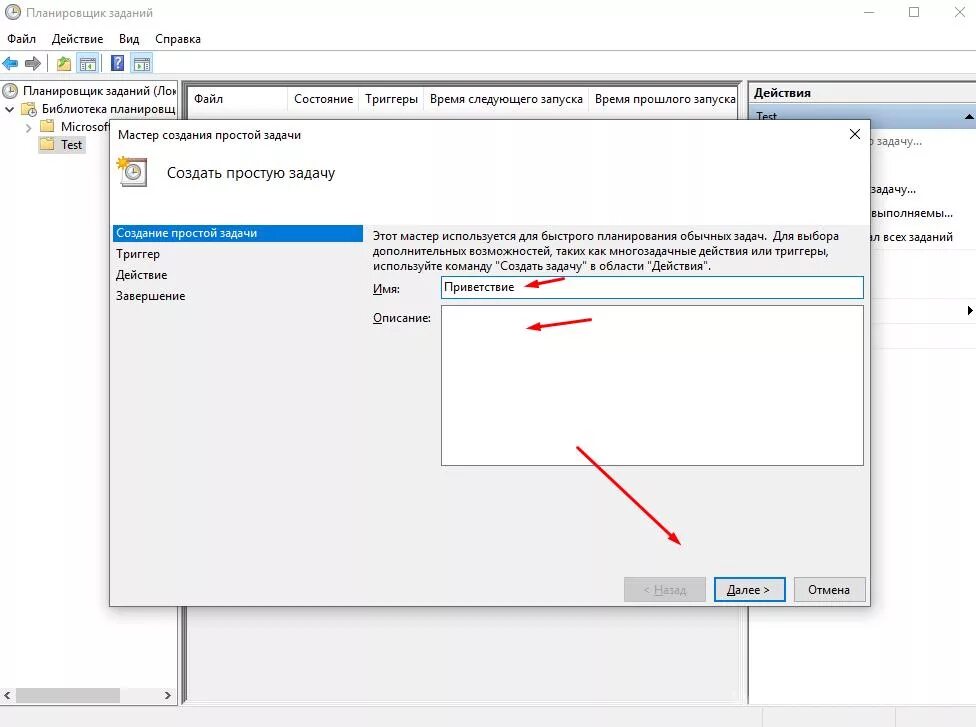This screenshot has height=727, width=976.
Task: Select the Test folder in tree
Action: [71, 144]
